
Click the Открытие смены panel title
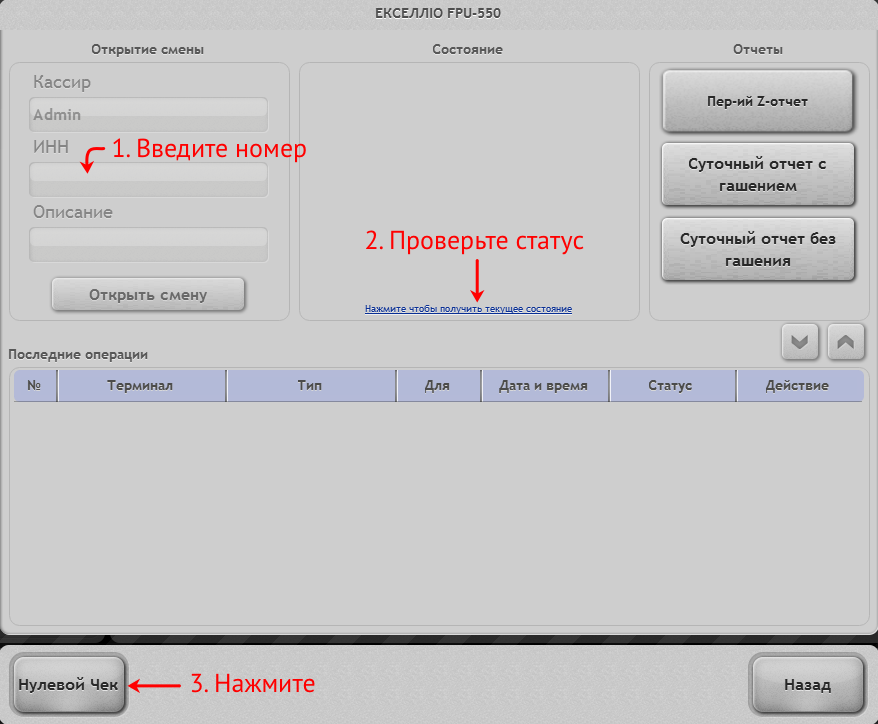click(147, 49)
